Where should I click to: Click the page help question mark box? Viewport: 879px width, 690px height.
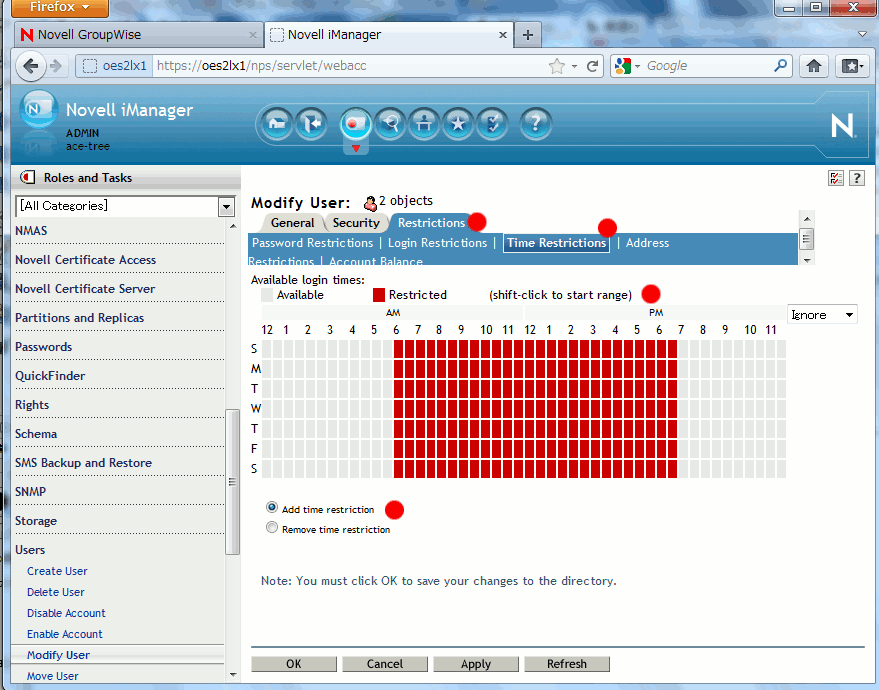(x=857, y=178)
